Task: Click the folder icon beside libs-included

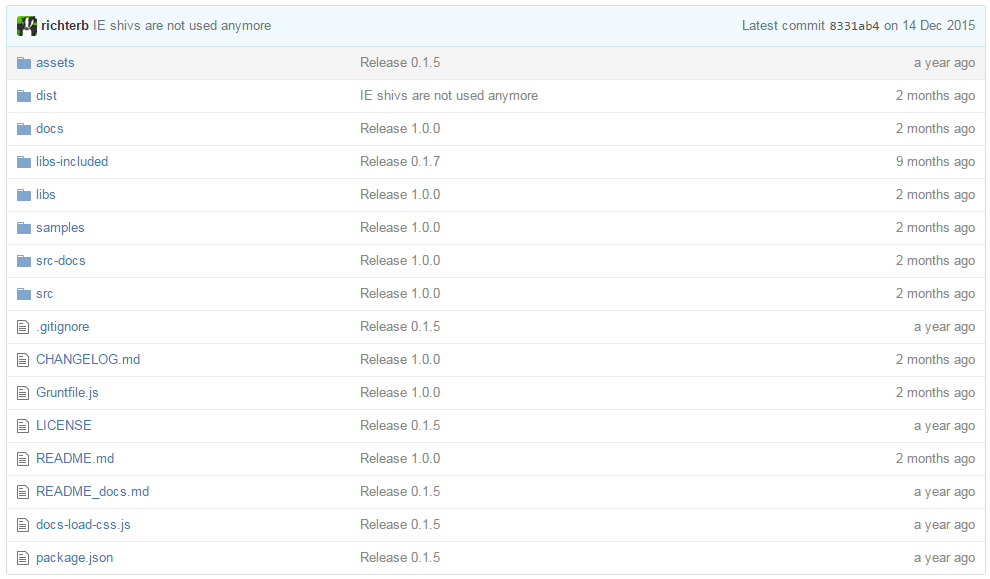Action: [24, 162]
